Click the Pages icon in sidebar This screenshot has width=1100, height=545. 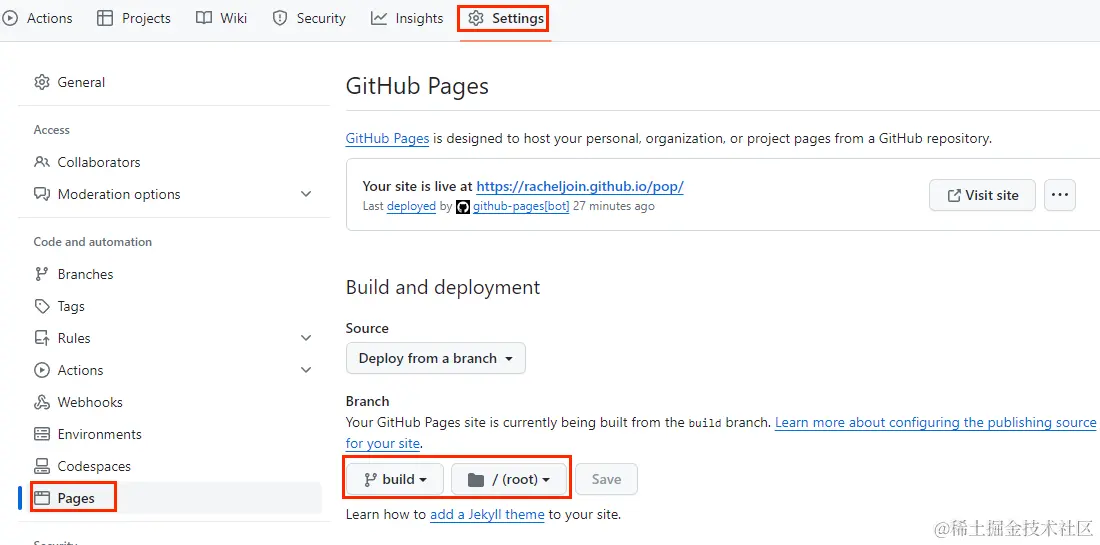[x=42, y=498]
